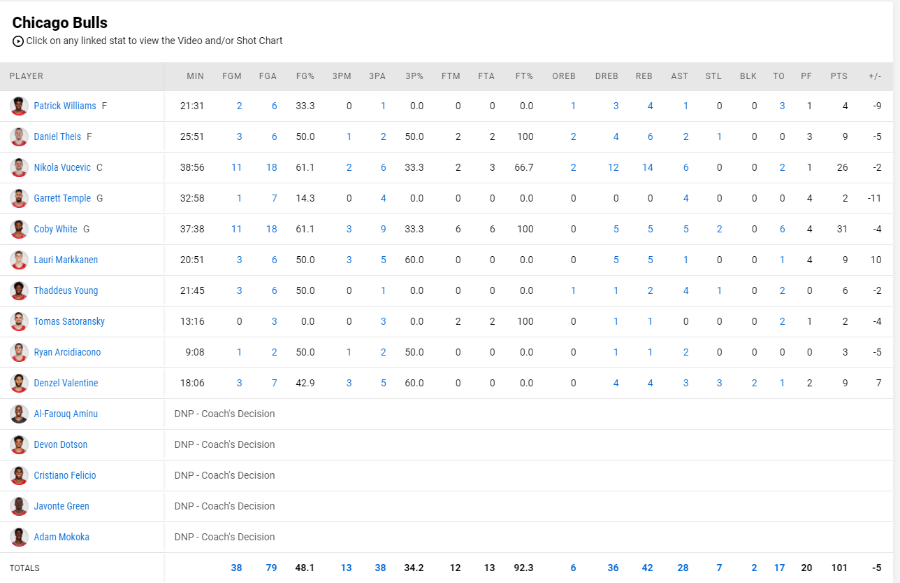The height and width of the screenshot is (583, 900).
Task: Click Javonte Green player headshot
Action: pyautogui.click(x=19, y=506)
